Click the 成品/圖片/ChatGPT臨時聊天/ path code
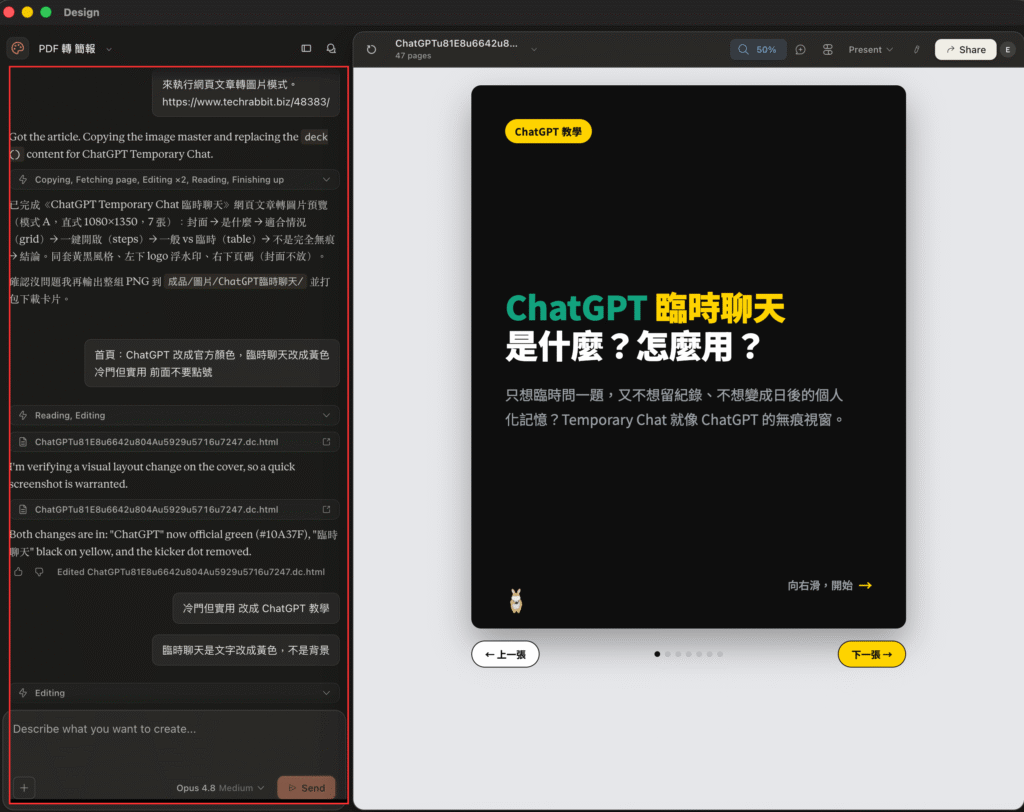 235,282
